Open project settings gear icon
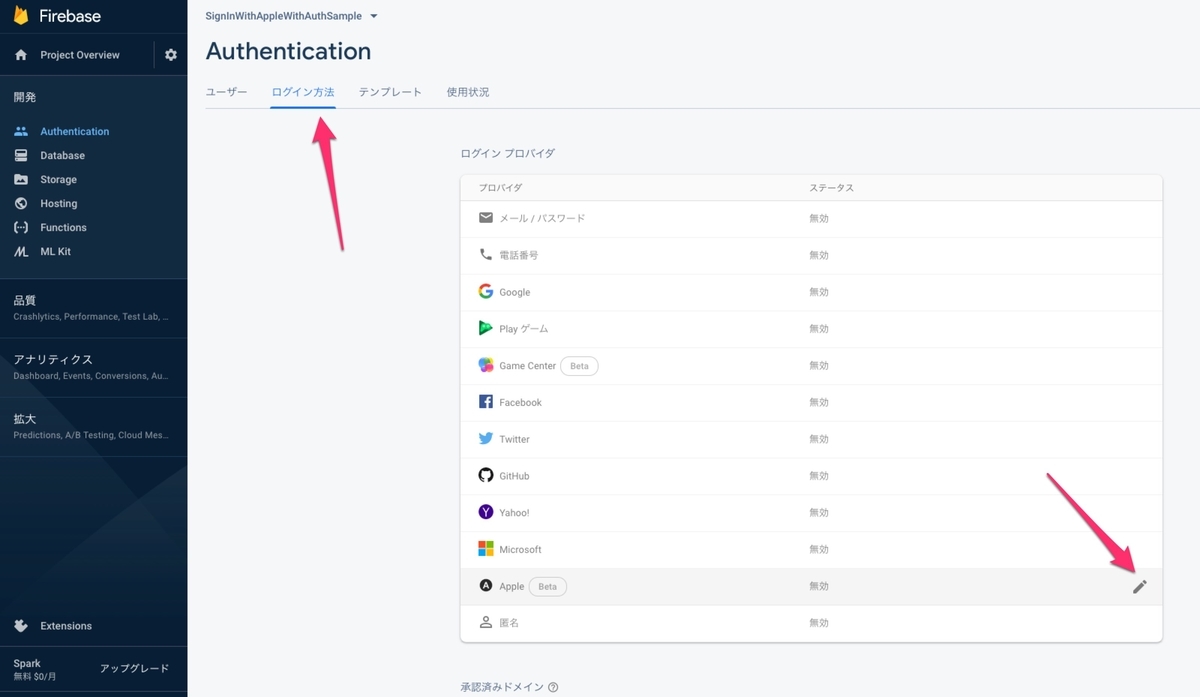Image resolution: width=1200 pixels, height=697 pixels. (x=171, y=55)
